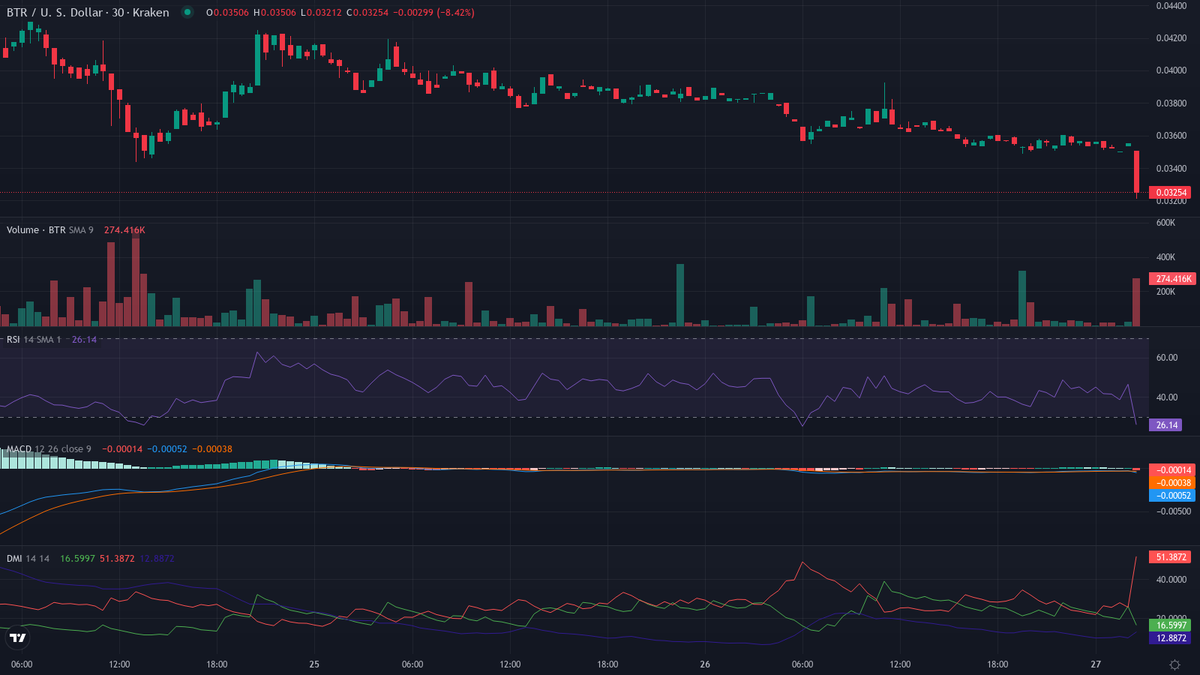Click the red 274.416K volume axis label
The image size is (1200, 675).
[1172, 278]
